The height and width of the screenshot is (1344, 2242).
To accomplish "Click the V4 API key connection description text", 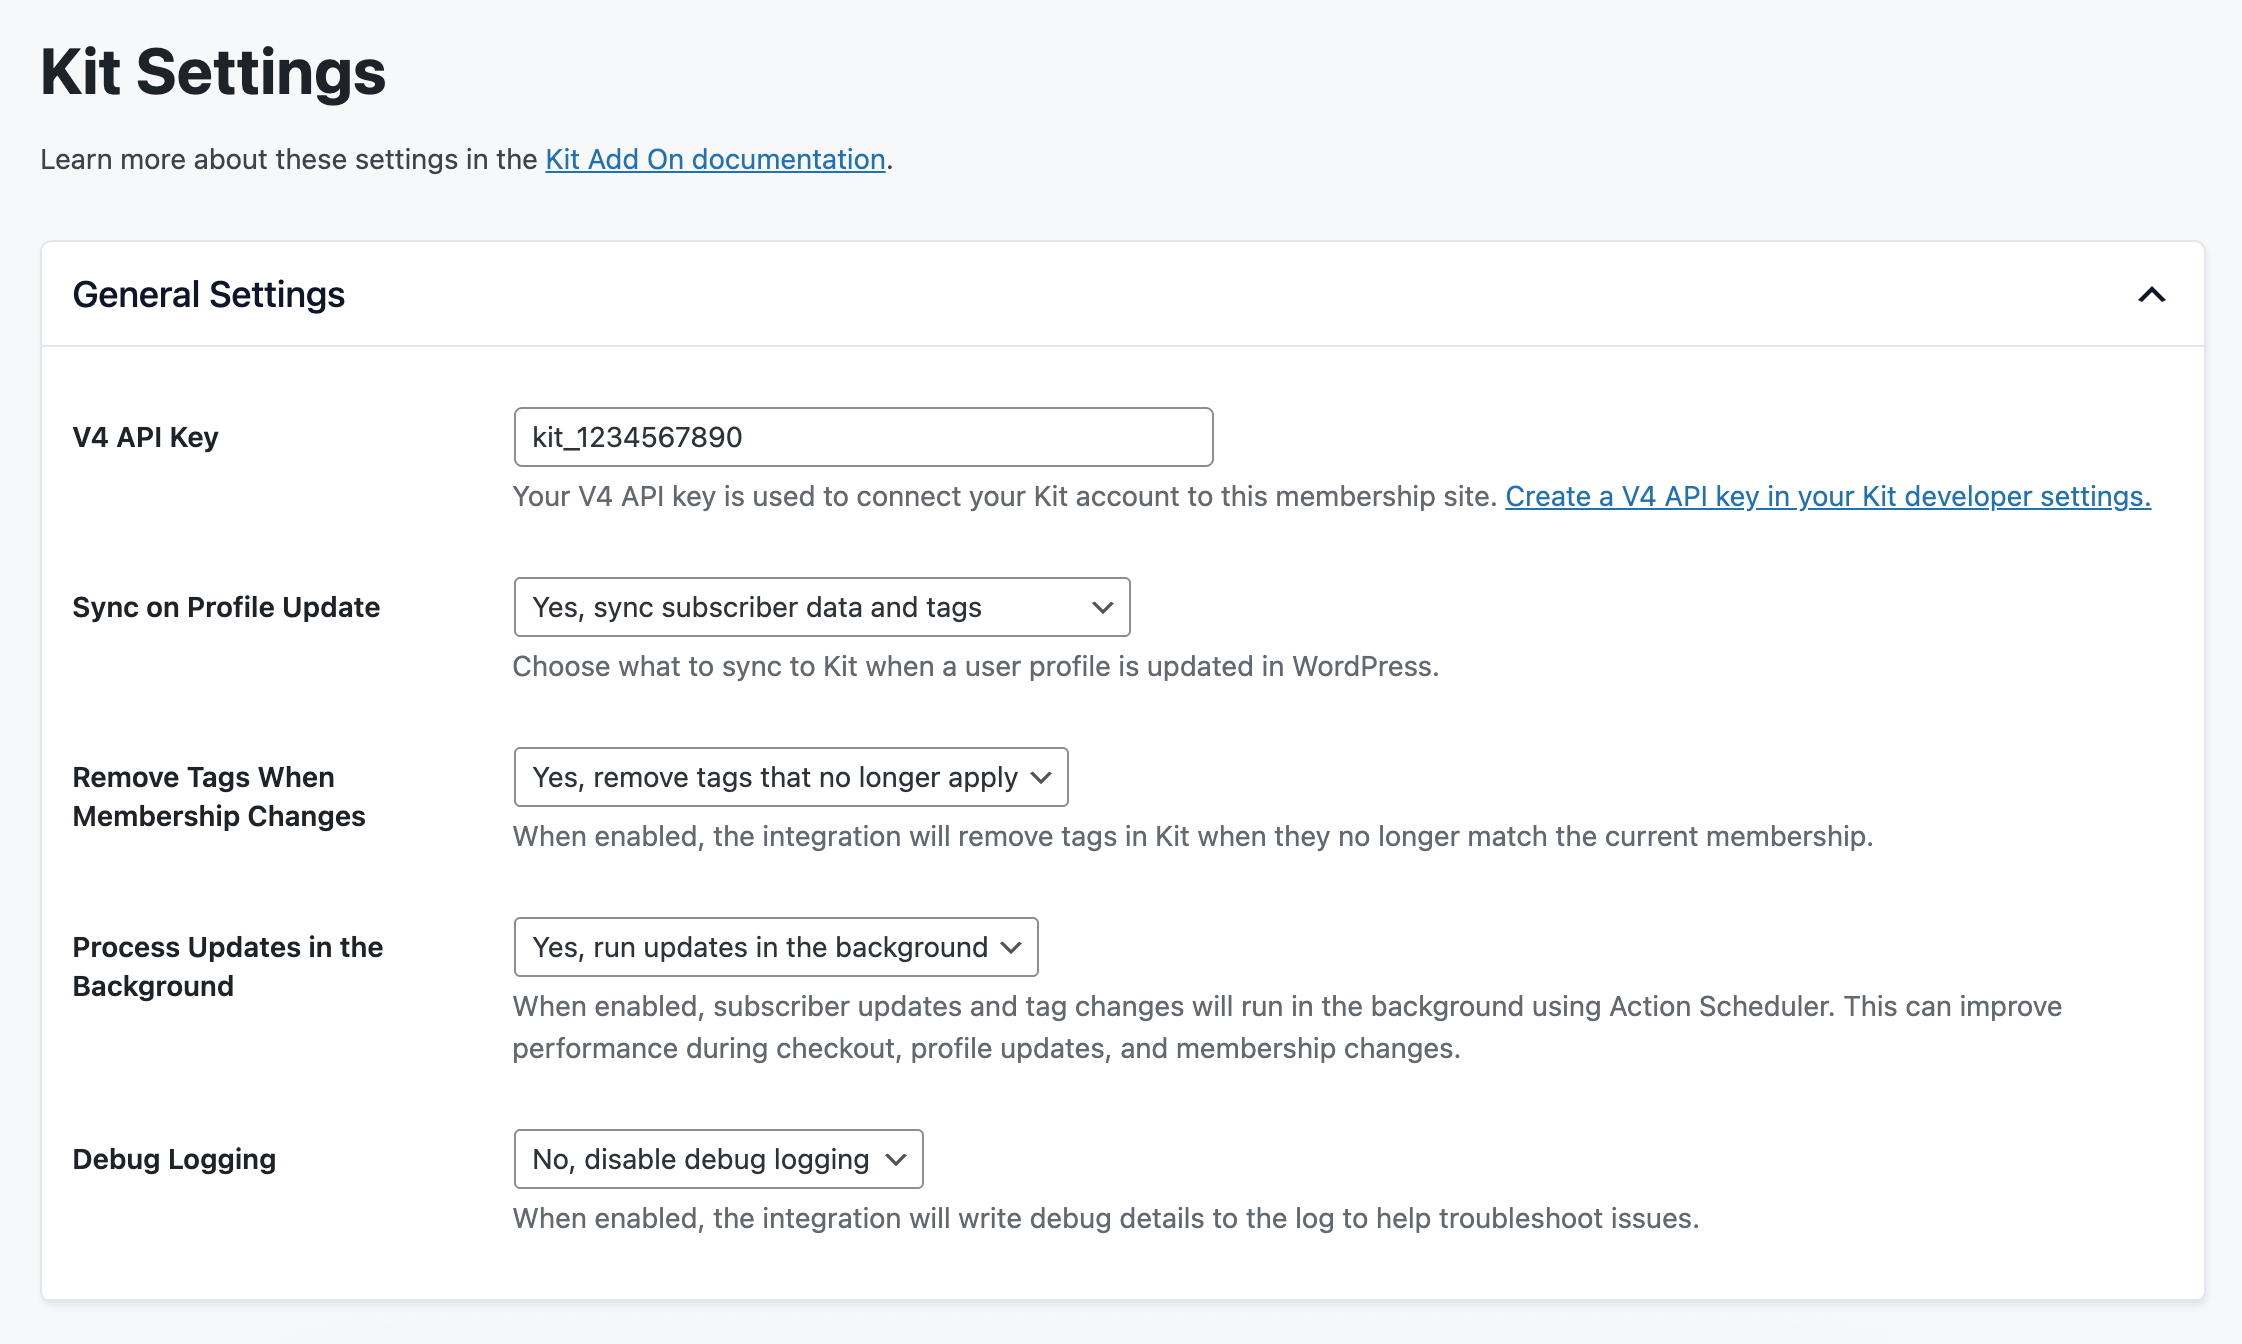I will coord(1004,496).
